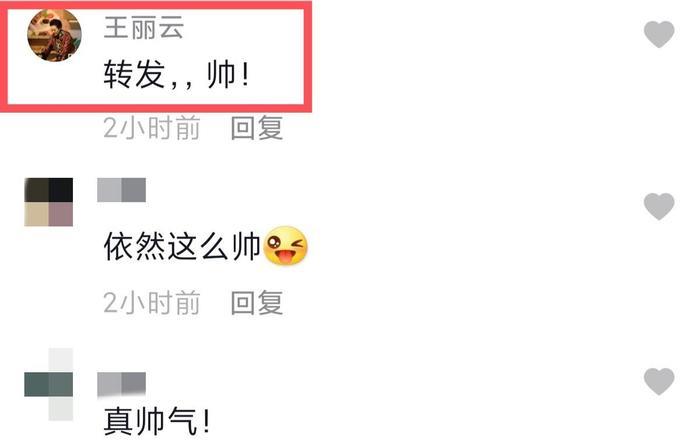Click 2小时前 timestamp under 王丽云's comment
This screenshot has width=700, height=448.
pyautogui.click(x=151, y=128)
